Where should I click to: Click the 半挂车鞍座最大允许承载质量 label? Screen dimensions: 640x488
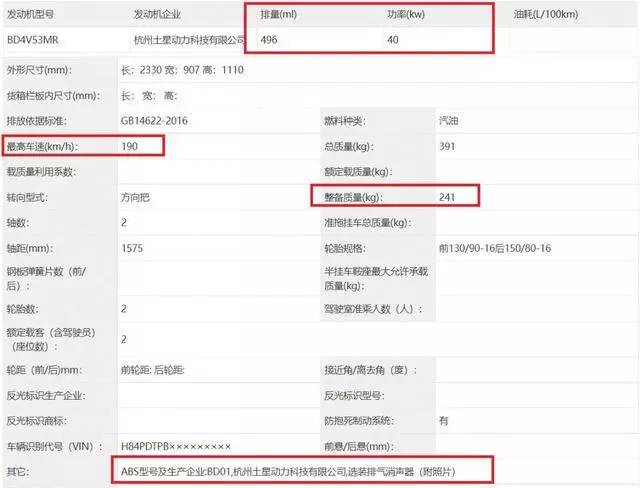(376, 279)
